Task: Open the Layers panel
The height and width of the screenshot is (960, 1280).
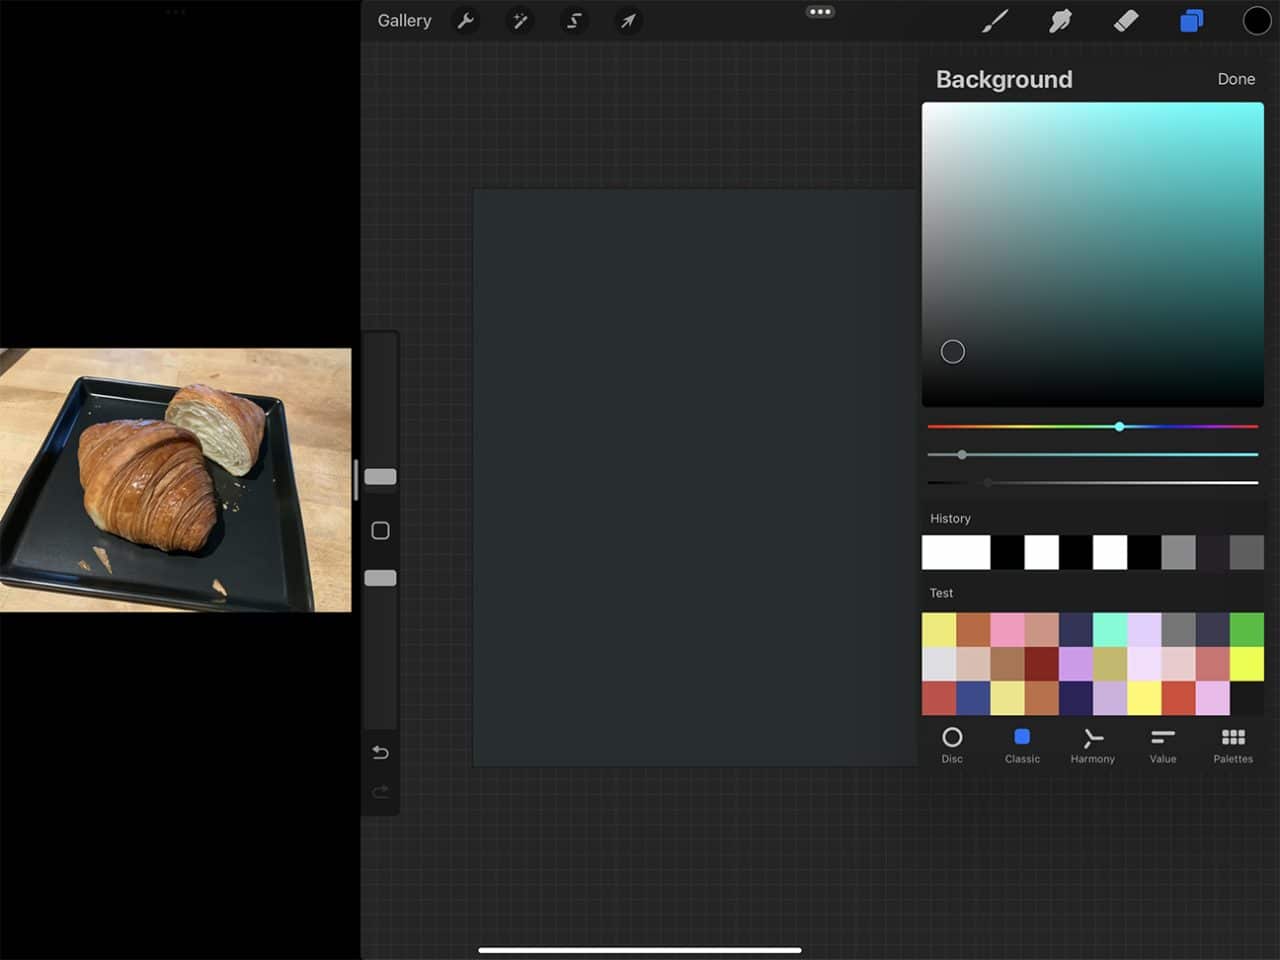Action: click(1191, 20)
